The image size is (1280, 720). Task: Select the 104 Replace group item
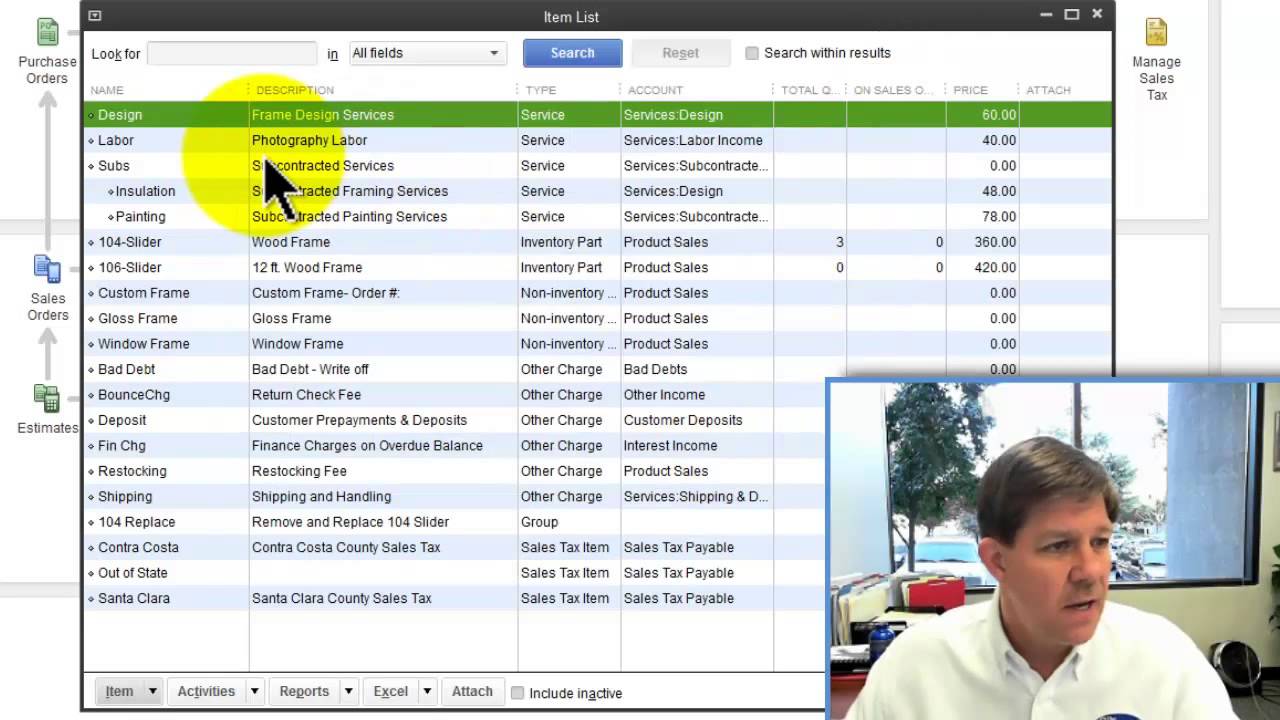tap(137, 523)
